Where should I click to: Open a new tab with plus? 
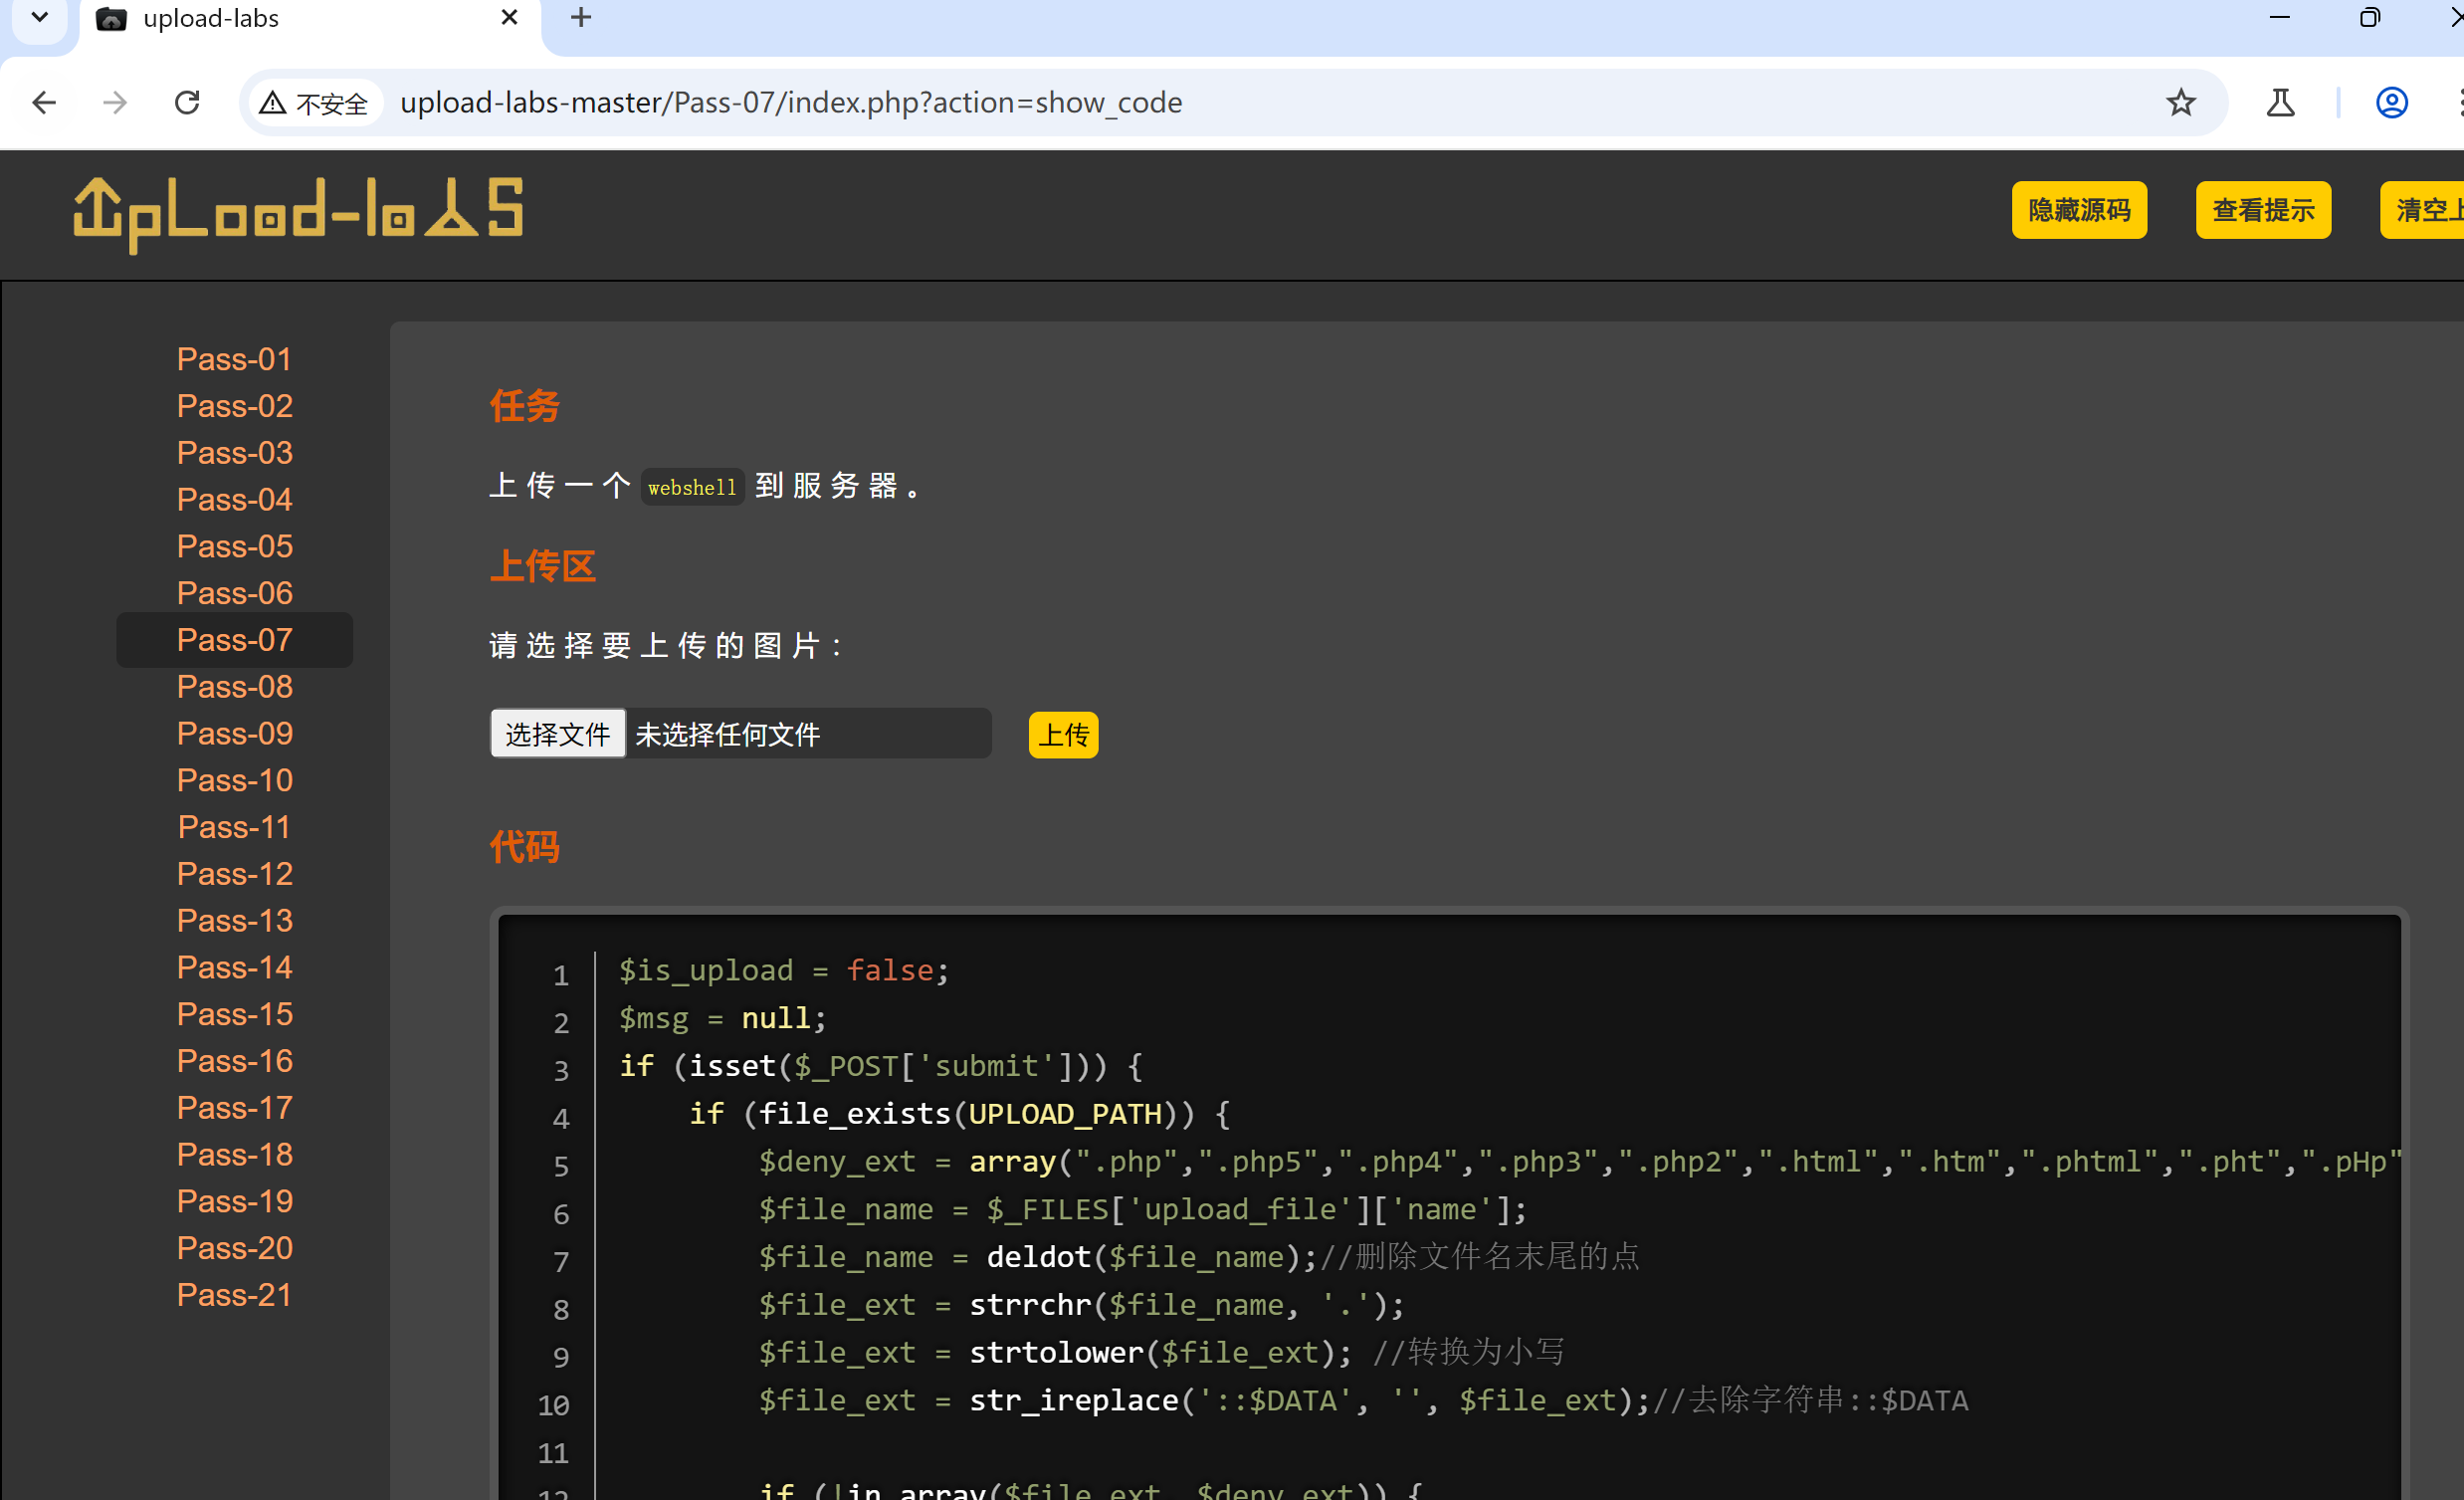click(581, 18)
